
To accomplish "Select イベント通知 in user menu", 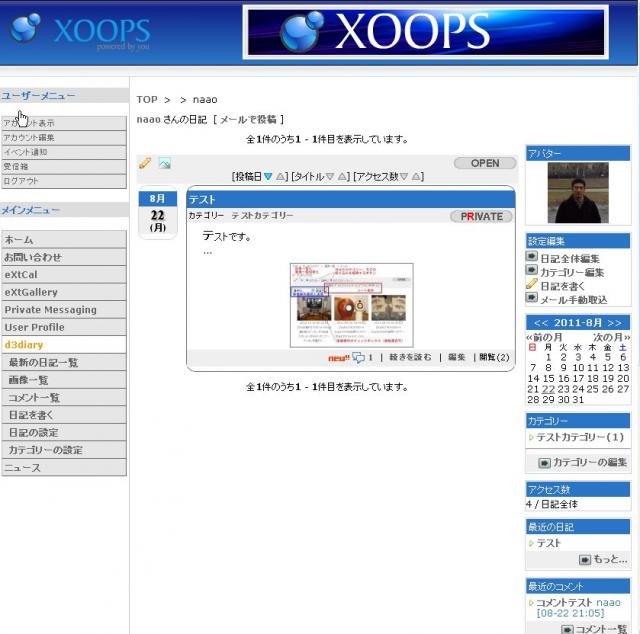I will click(x=64, y=152).
